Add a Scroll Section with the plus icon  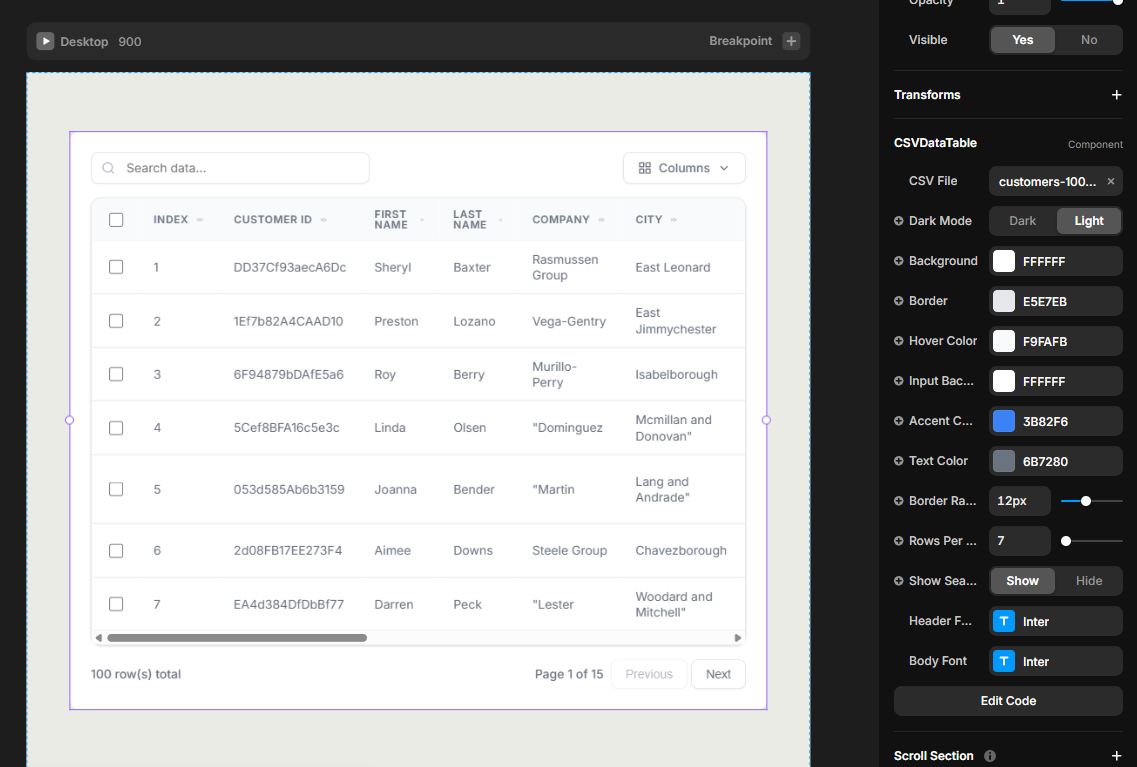coord(1116,756)
